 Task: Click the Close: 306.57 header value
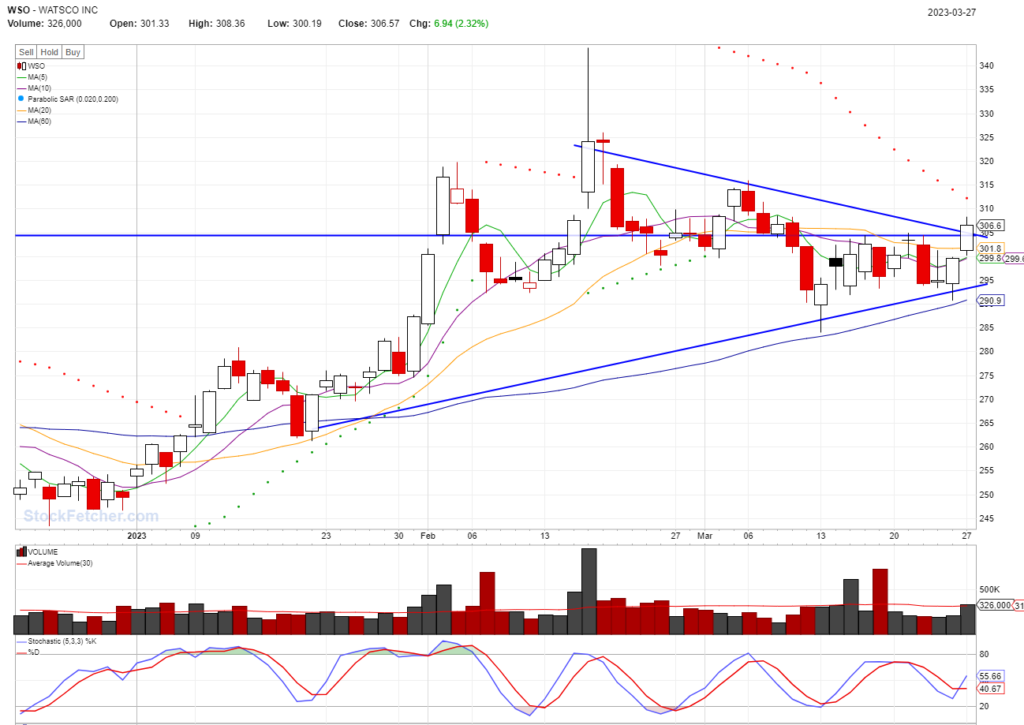pyautogui.click(x=369, y=24)
